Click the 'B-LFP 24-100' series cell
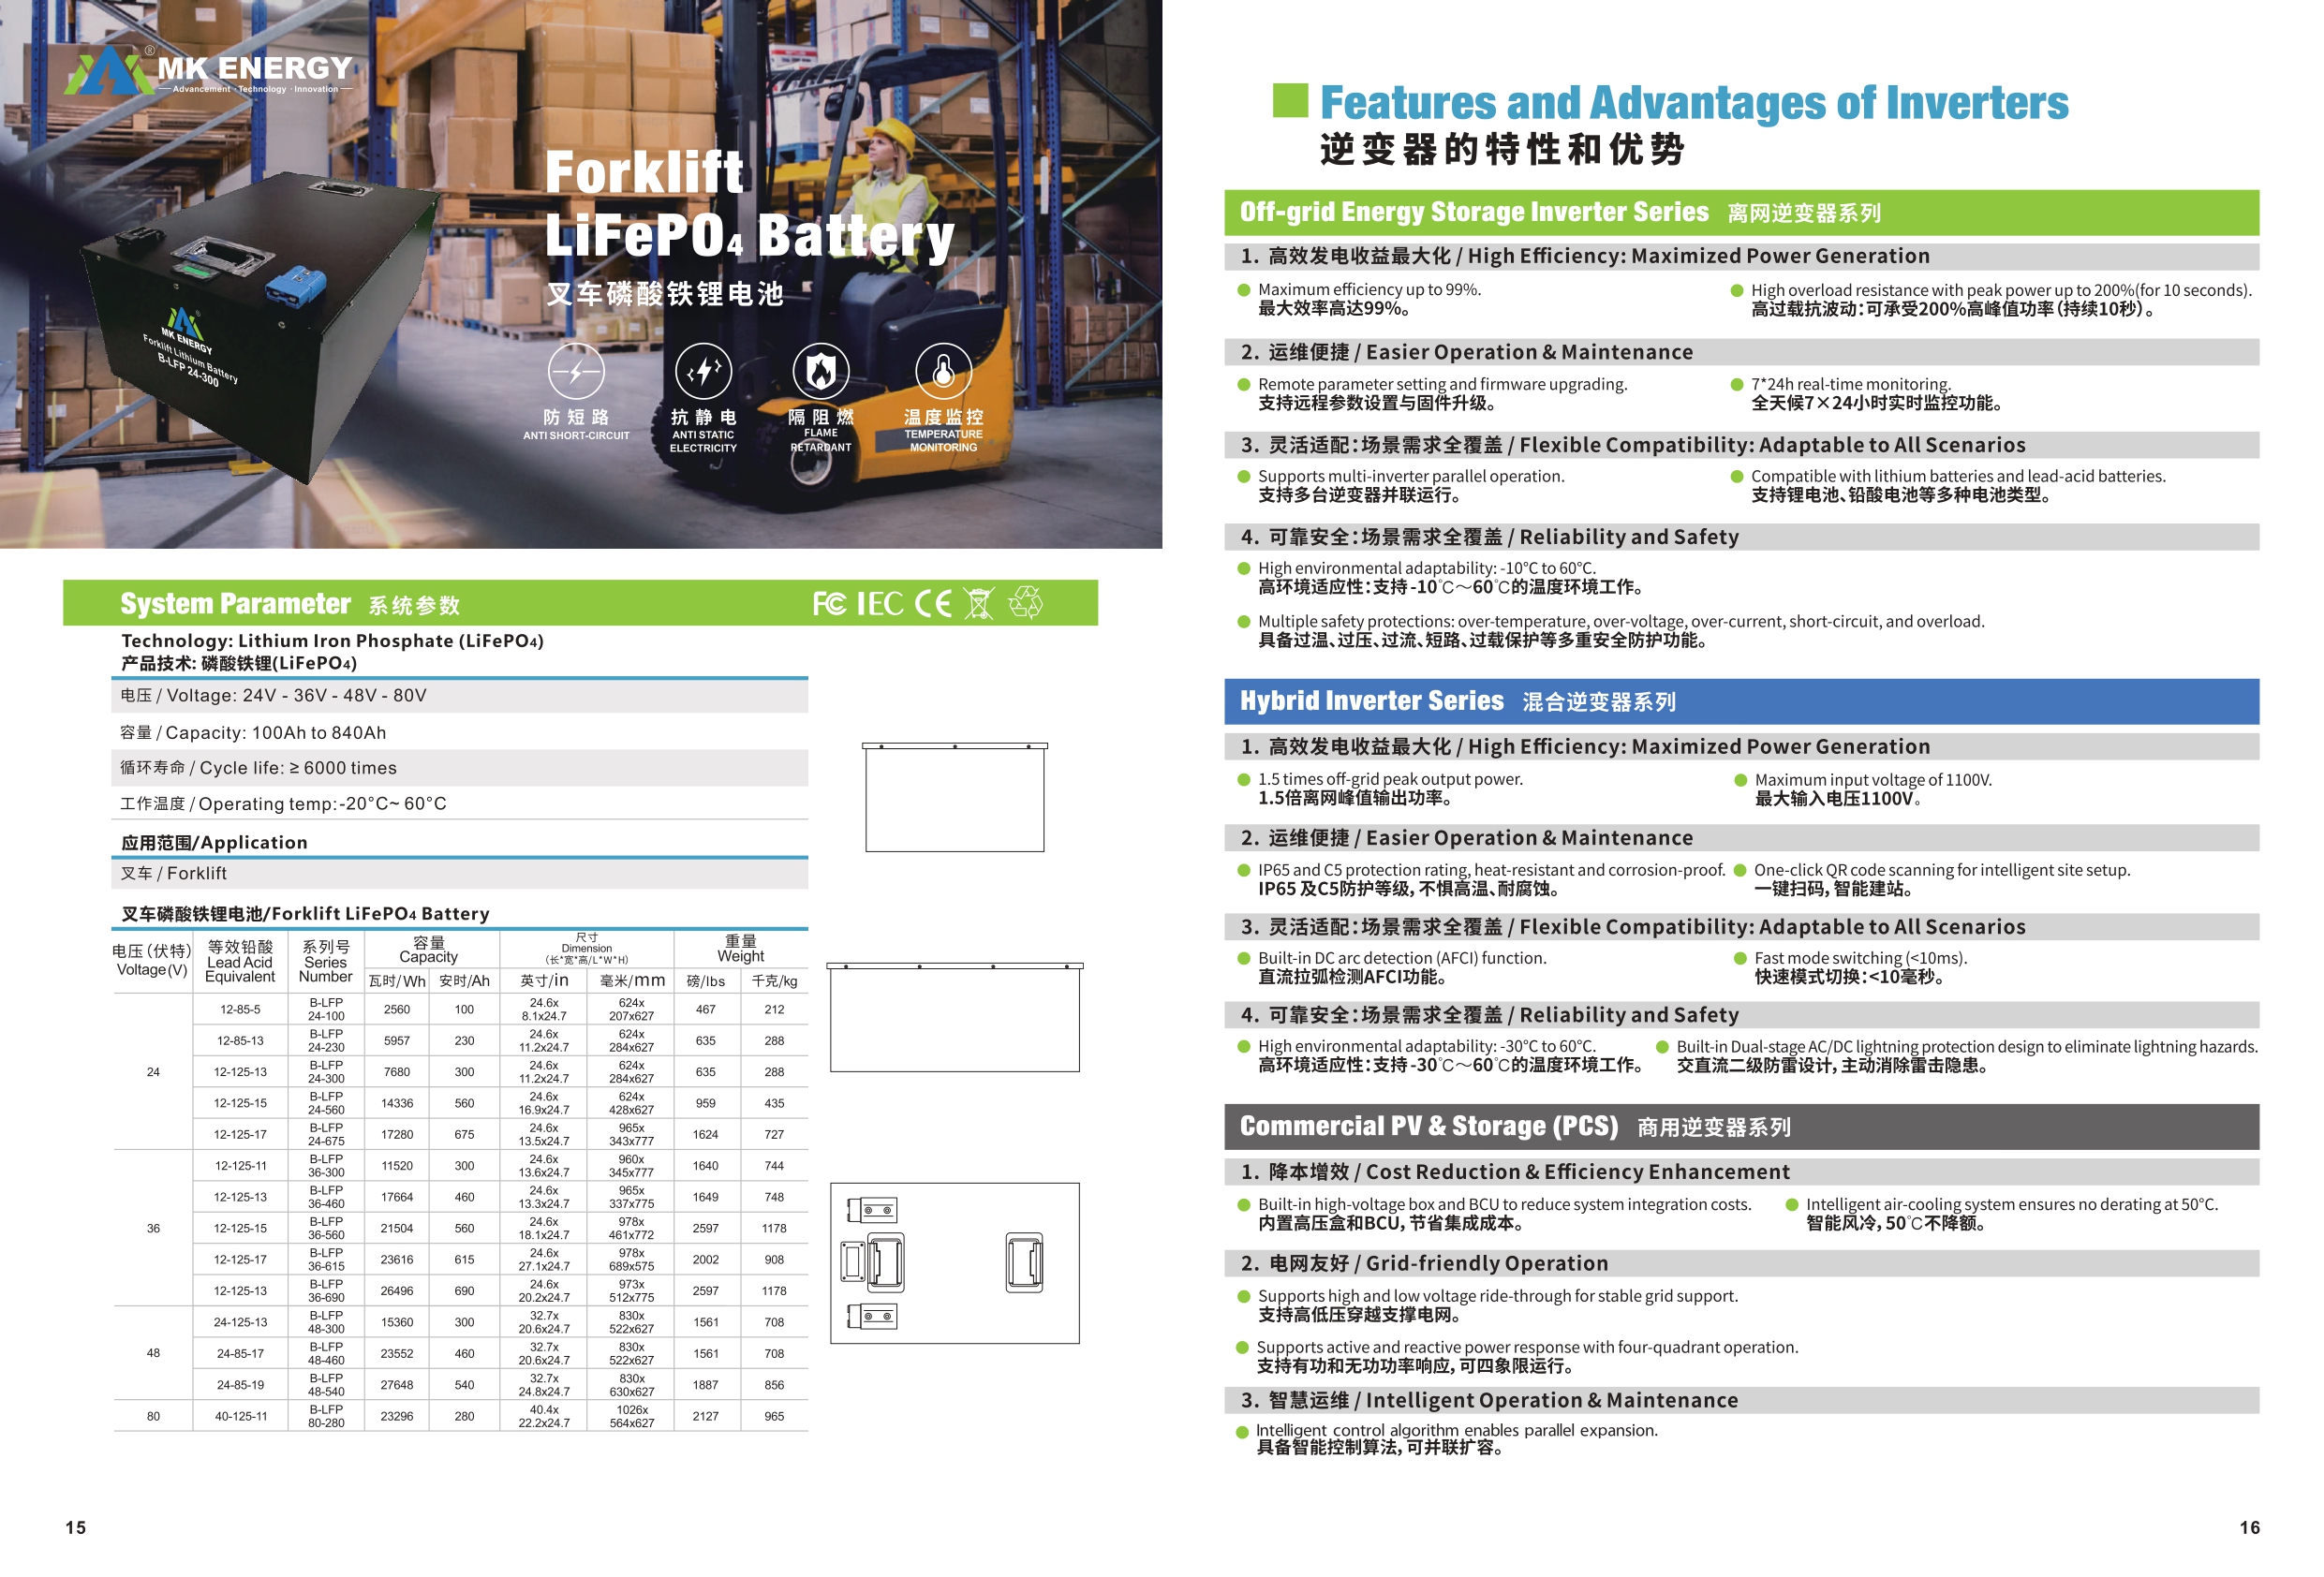The width and height of the screenshot is (2324, 1577). [x=326, y=1009]
